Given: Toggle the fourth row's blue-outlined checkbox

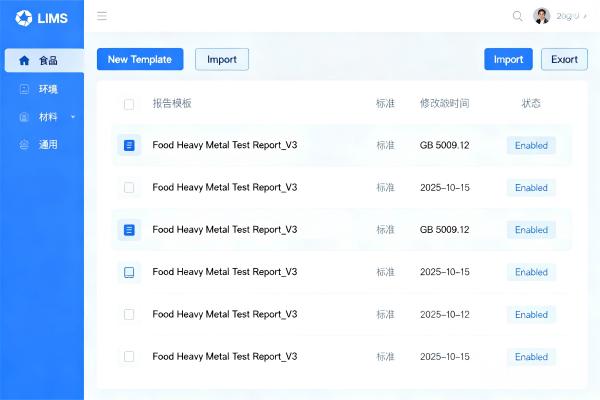Looking at the screenshot, I should tap(129, 272).
